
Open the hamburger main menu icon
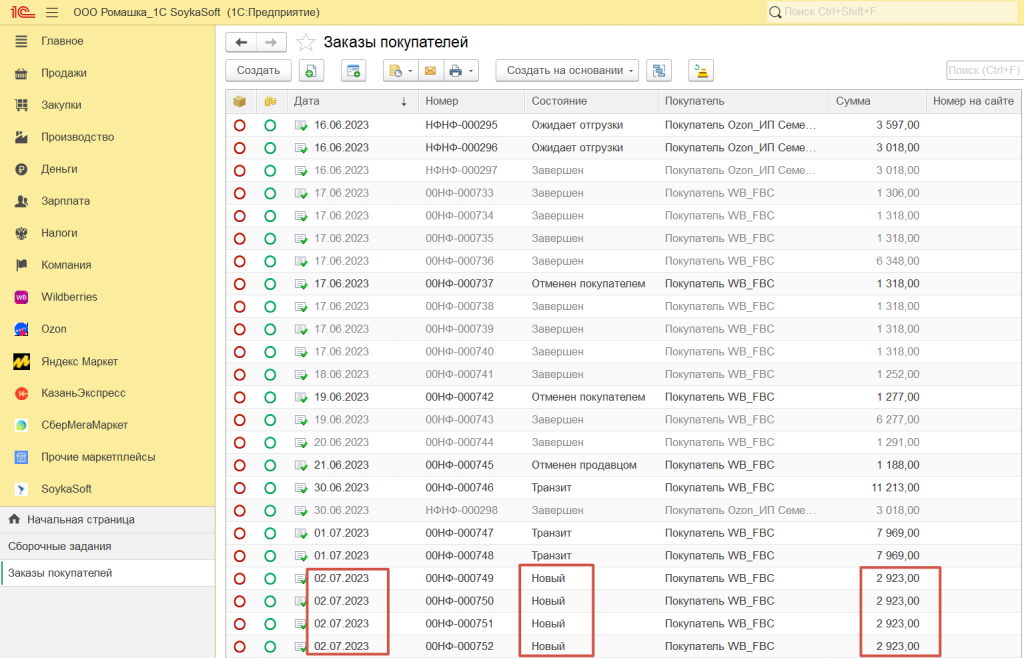point(52,12)
